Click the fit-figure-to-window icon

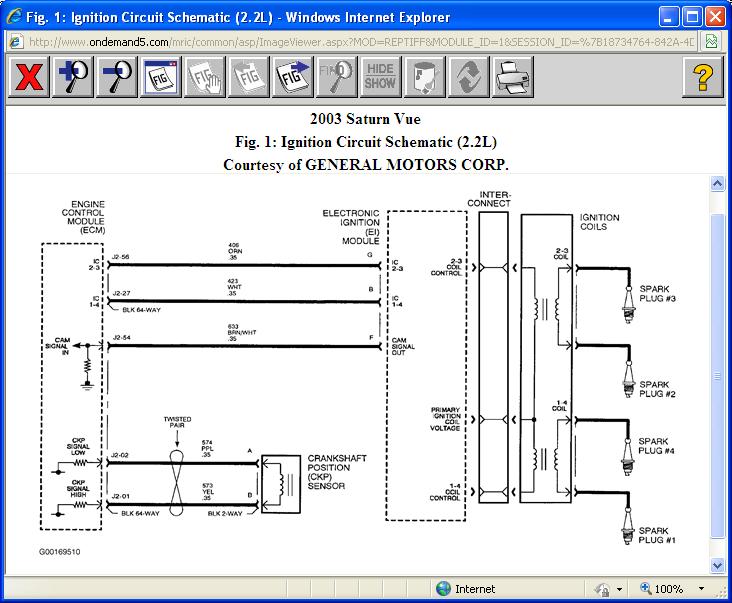point(161,77)
